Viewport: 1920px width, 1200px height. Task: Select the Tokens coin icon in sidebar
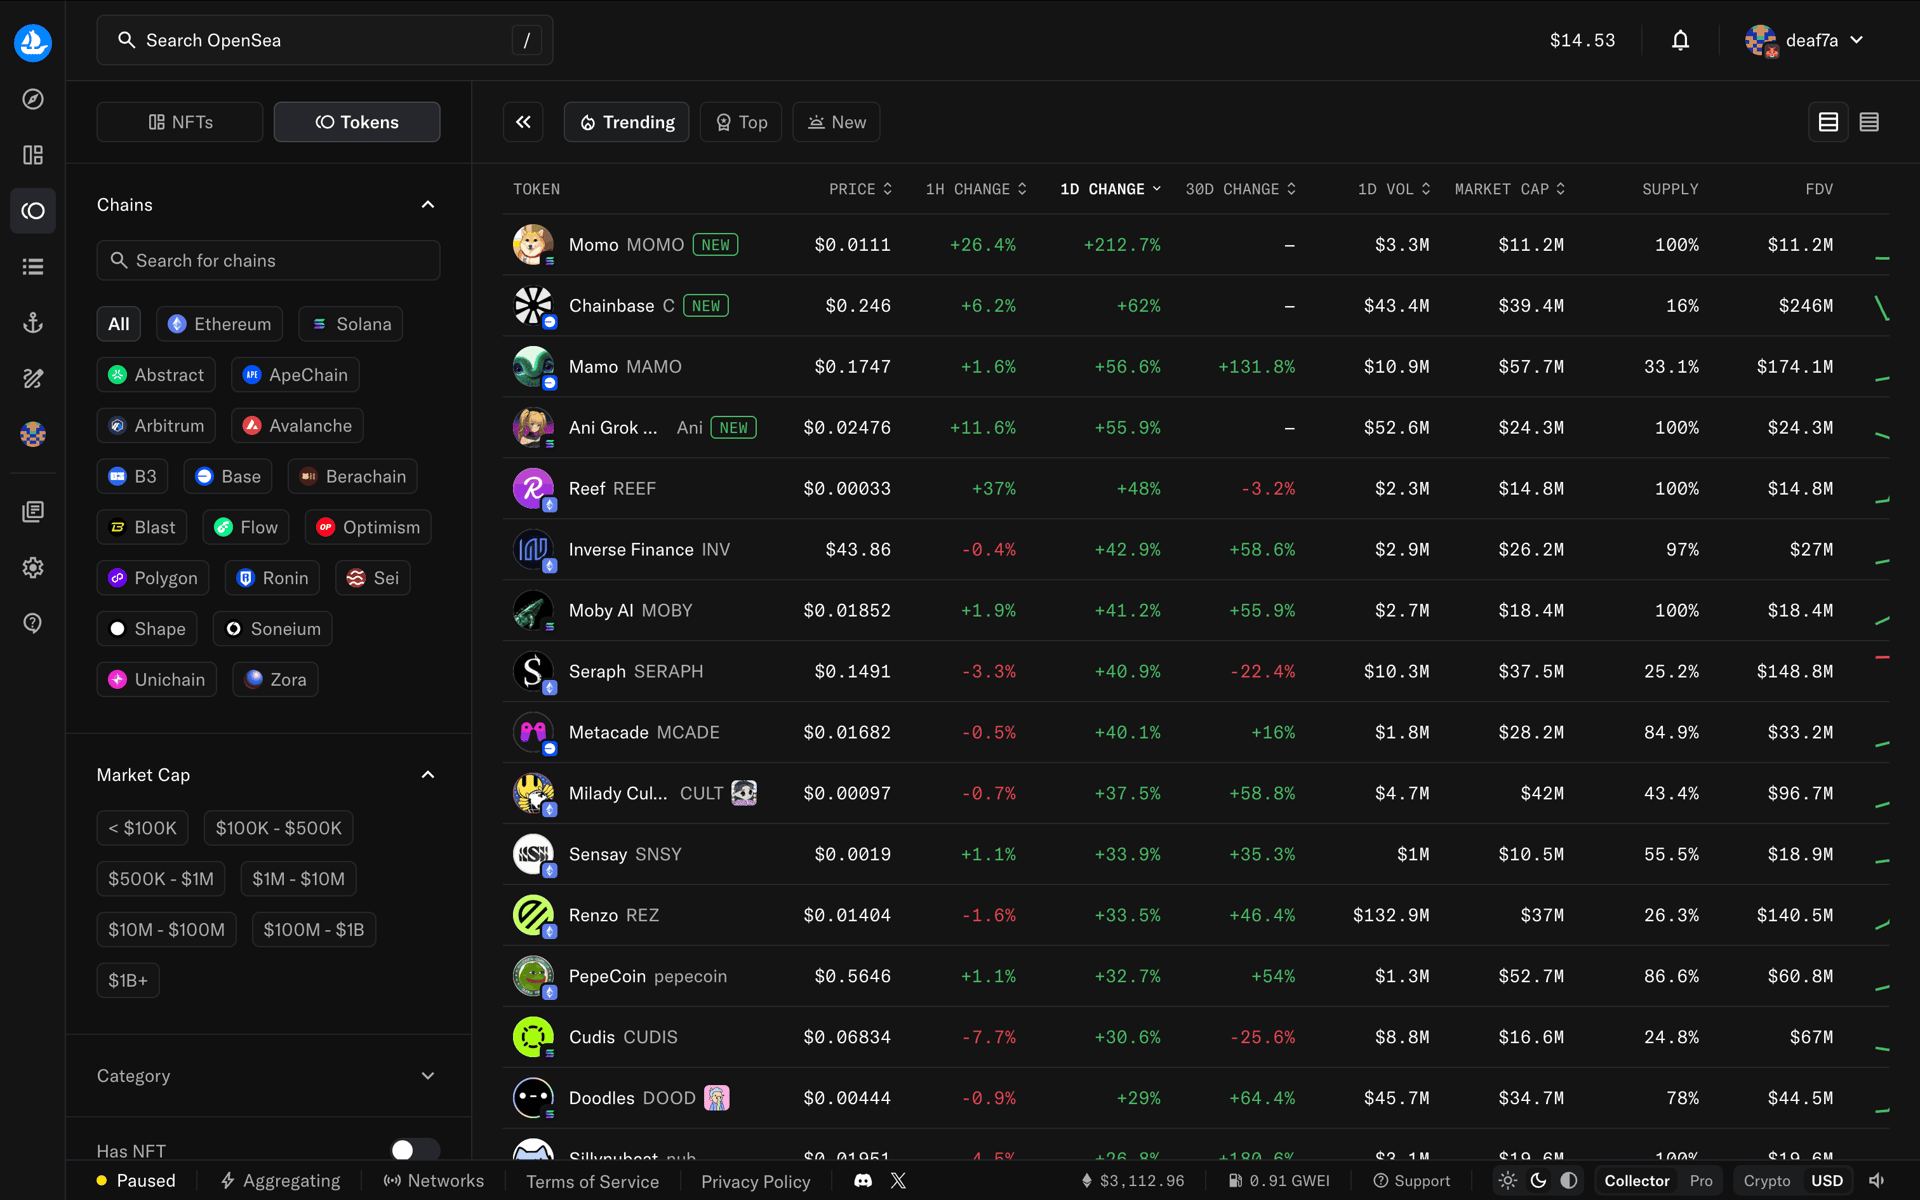[x=33, y=211]
